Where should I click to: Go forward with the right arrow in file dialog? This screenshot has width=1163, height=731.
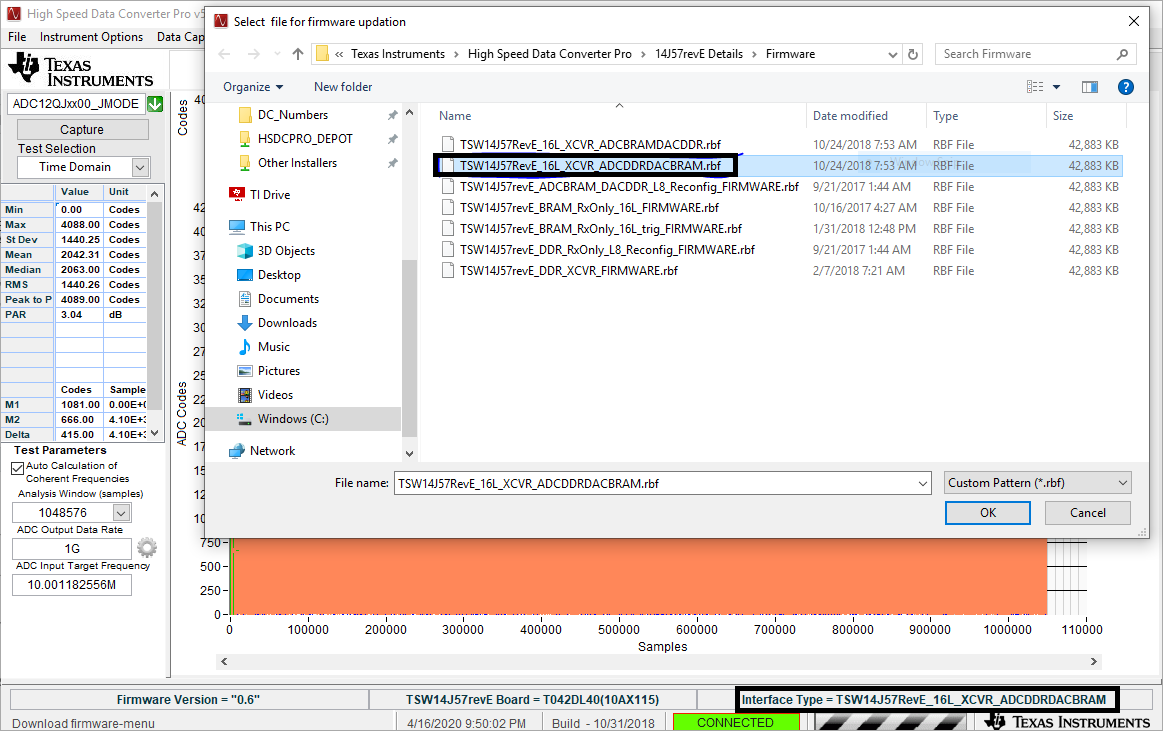point(253,54)
